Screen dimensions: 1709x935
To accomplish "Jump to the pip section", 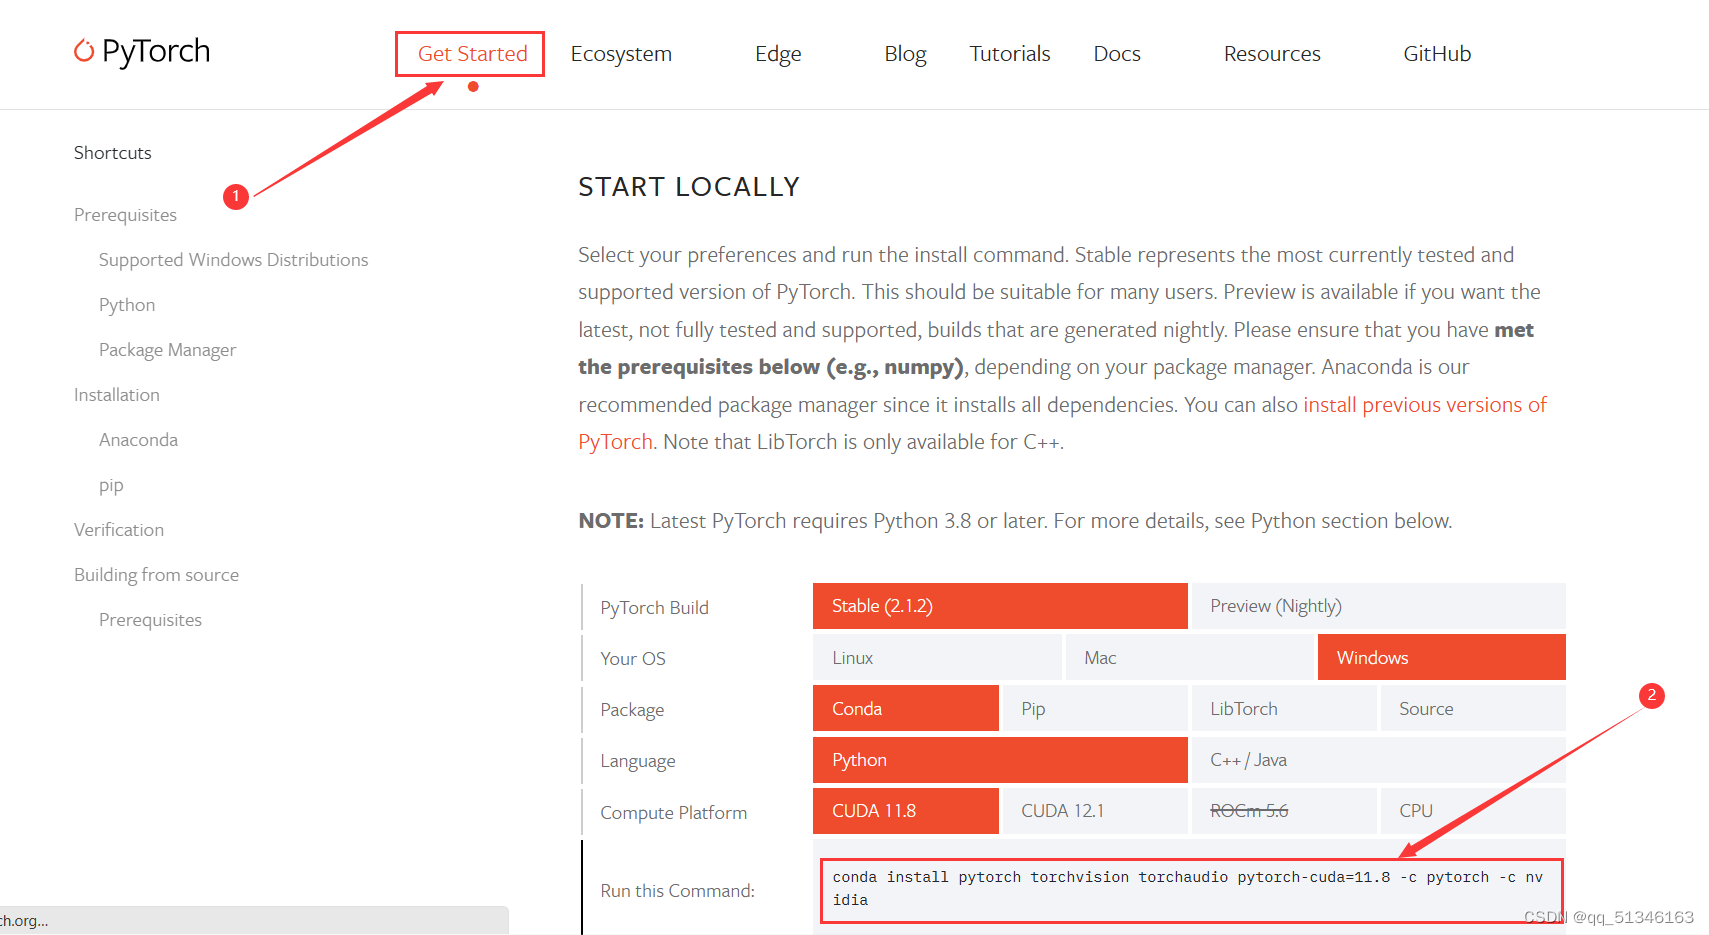I will pyautogui.click(x=111, y=486).
